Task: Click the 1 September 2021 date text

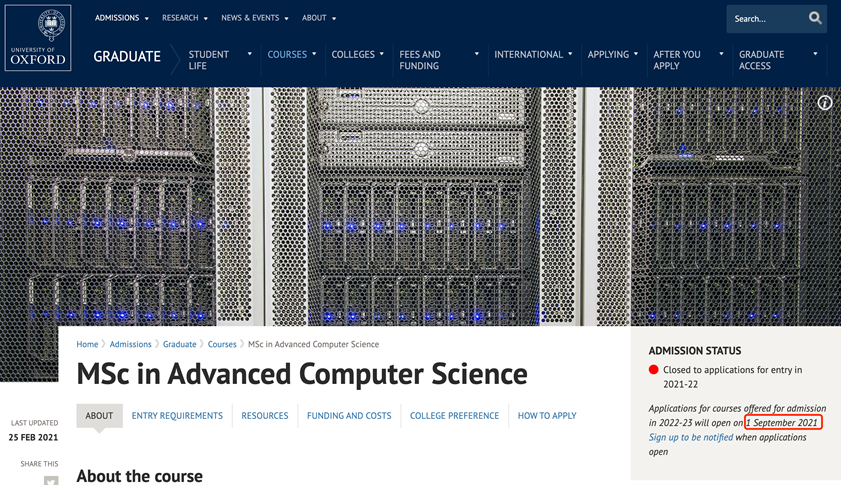Action: (x=783, y=423)
